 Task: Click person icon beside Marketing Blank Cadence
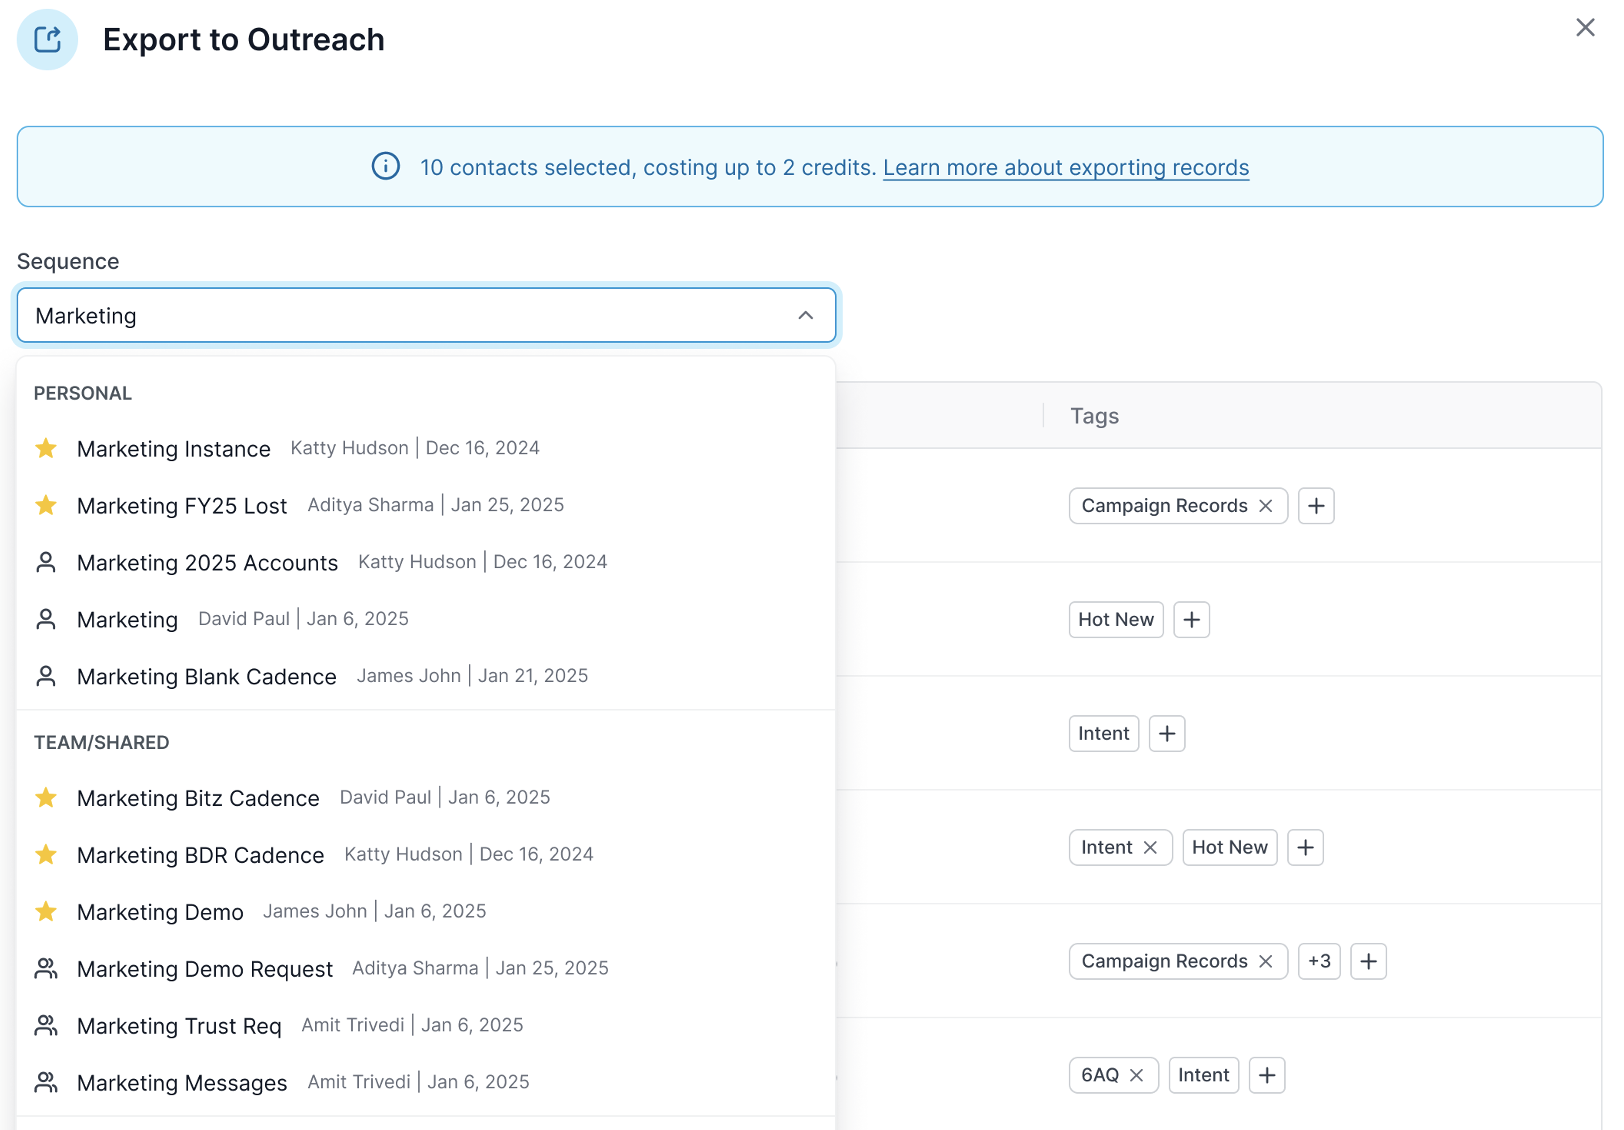click(x=46, y=676)
